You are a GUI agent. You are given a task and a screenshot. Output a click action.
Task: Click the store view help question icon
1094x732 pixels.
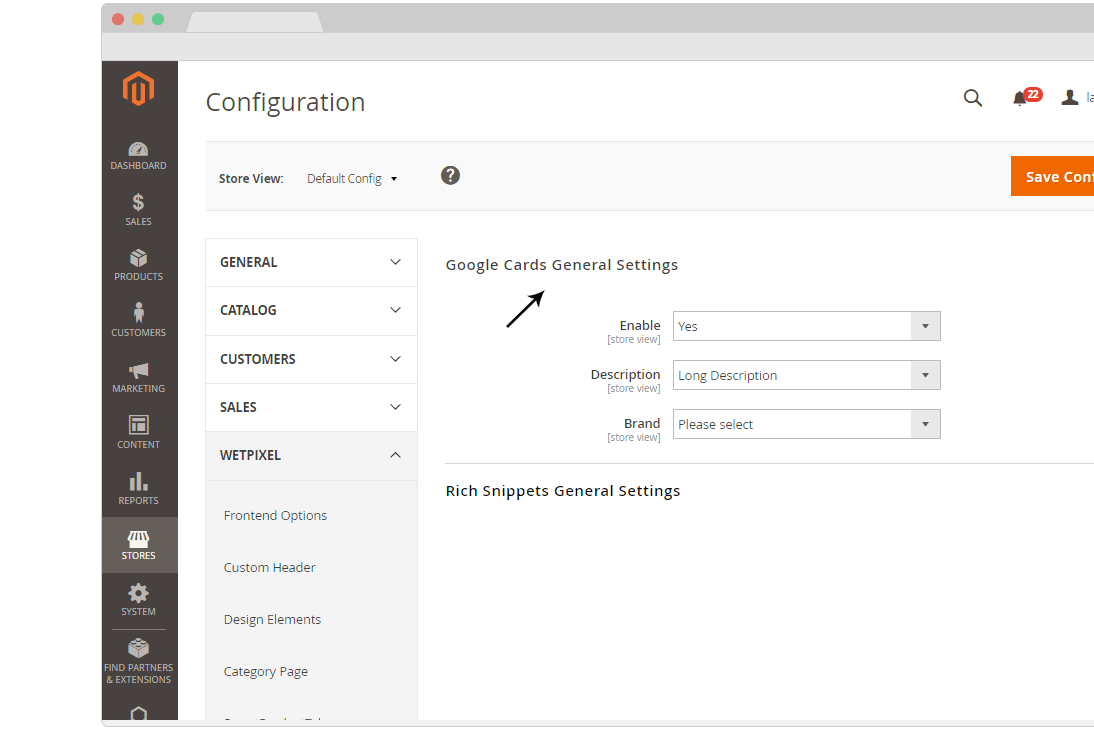450,176
